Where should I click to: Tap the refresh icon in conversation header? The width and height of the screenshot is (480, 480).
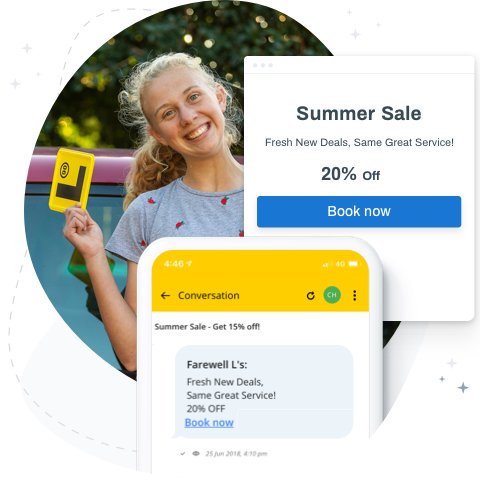pyautogui.click(x=311, y=295)
